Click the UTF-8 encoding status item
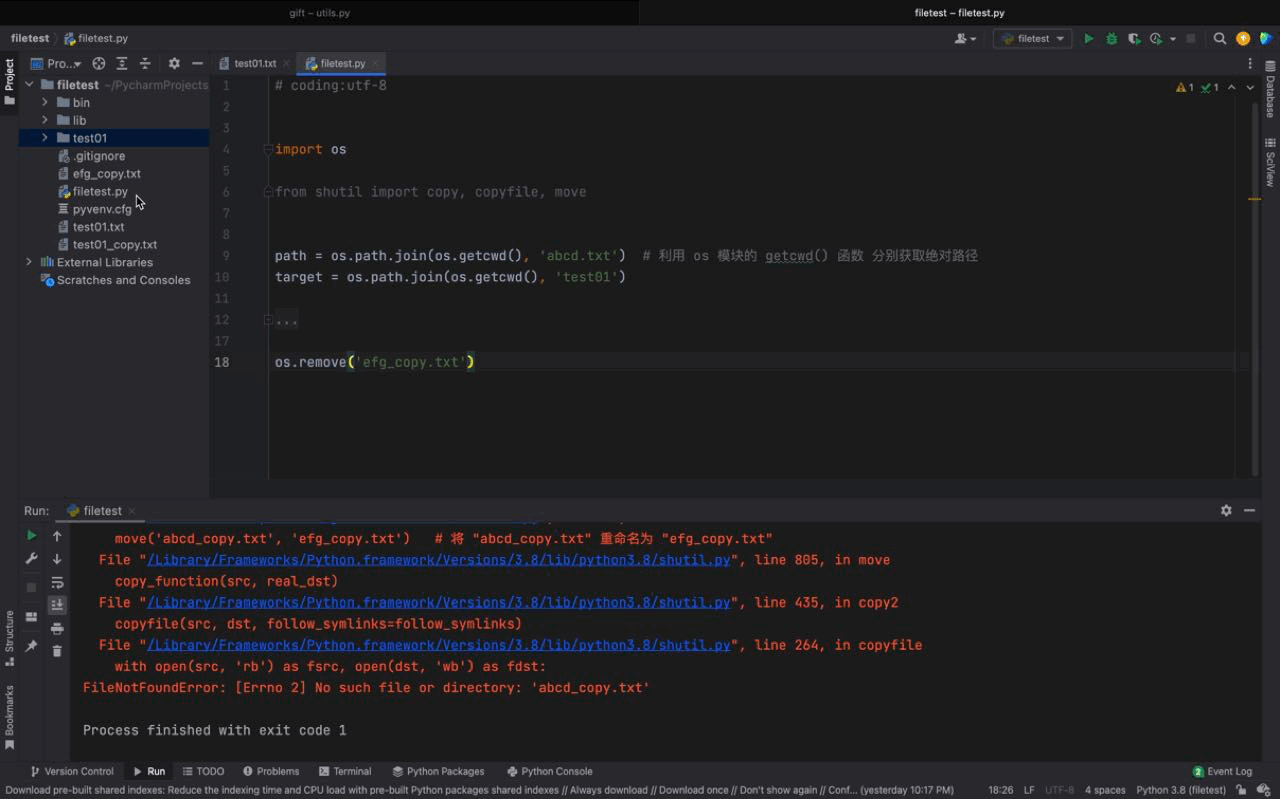 pos(1060,790)
